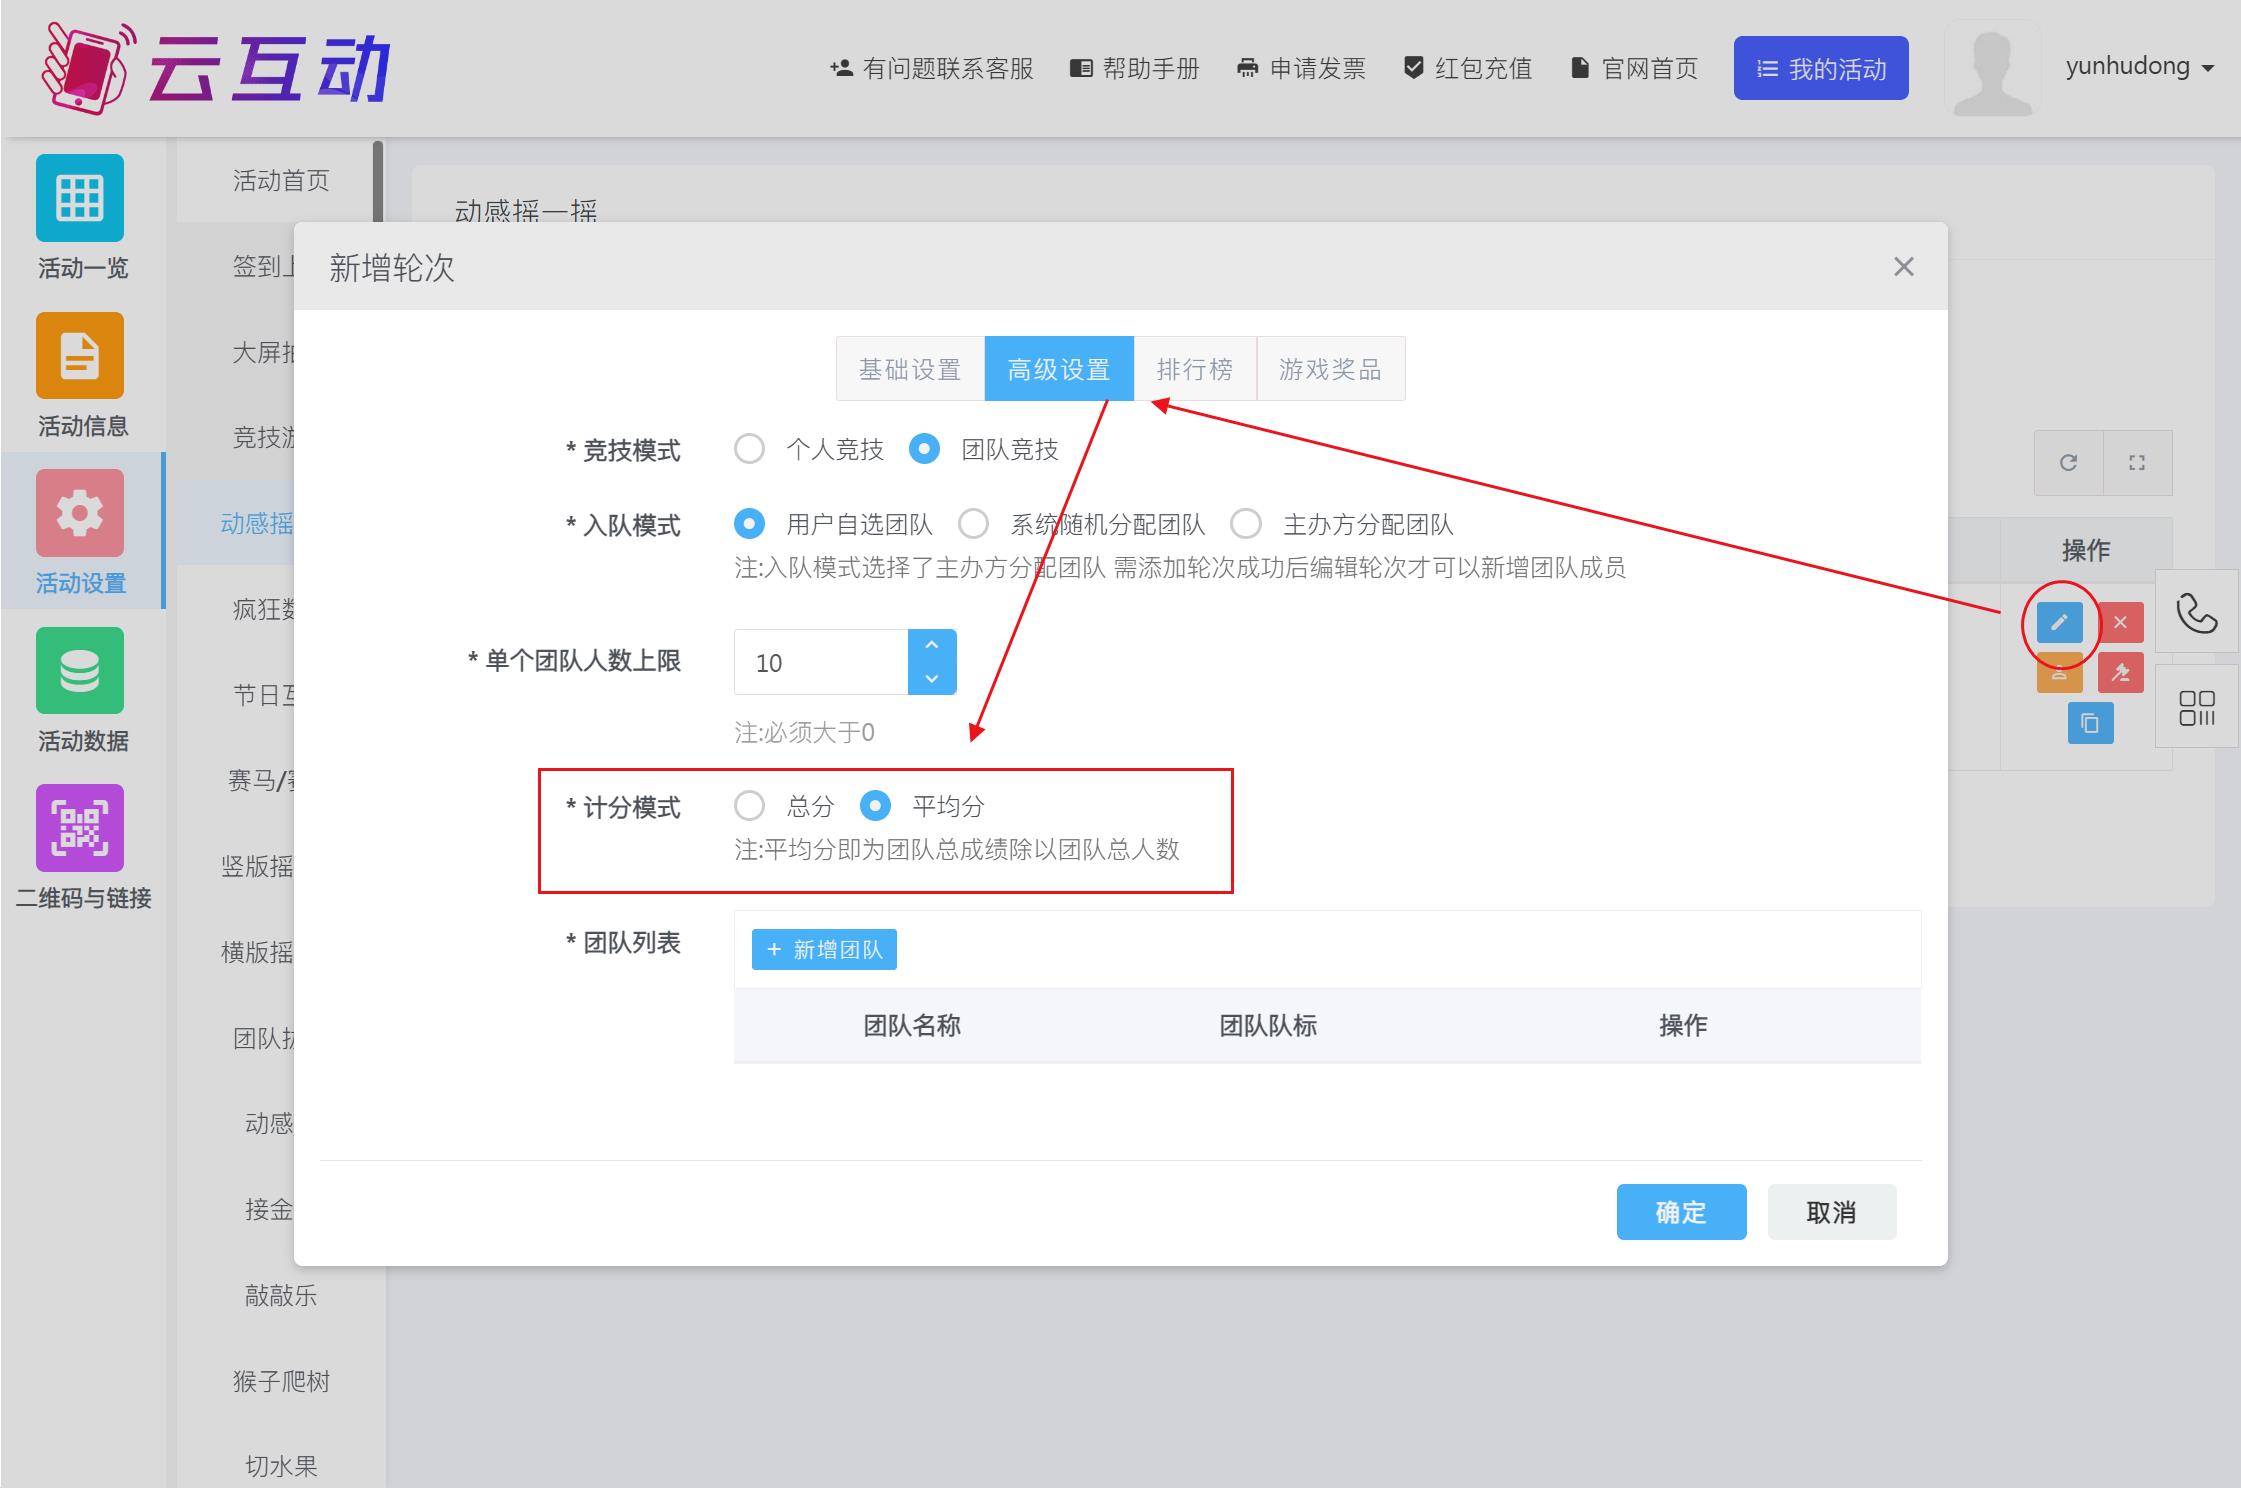The image size is (2241, 1488).
Task: Select the 二维码与链接 QR code sidebar icon
Action: (x=81, y=828)
